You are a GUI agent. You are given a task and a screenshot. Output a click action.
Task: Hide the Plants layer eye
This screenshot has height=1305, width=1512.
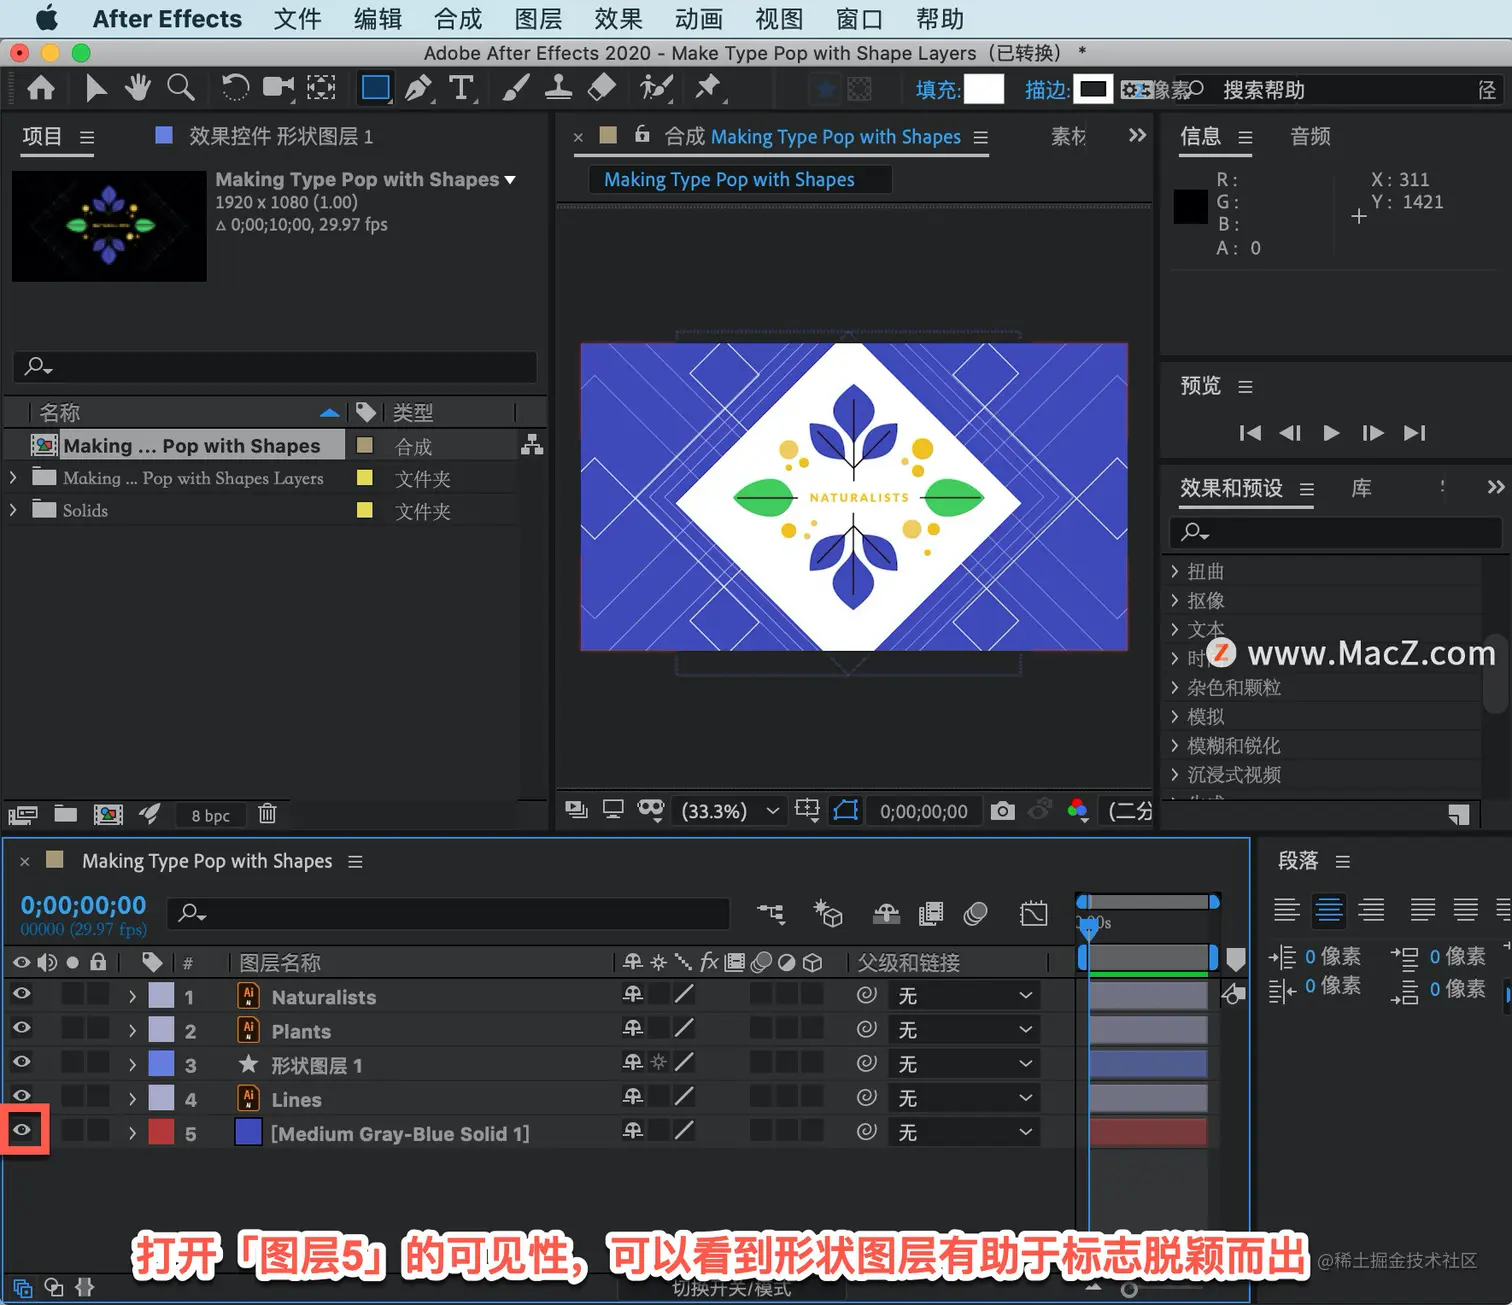tap(21, 1028)
